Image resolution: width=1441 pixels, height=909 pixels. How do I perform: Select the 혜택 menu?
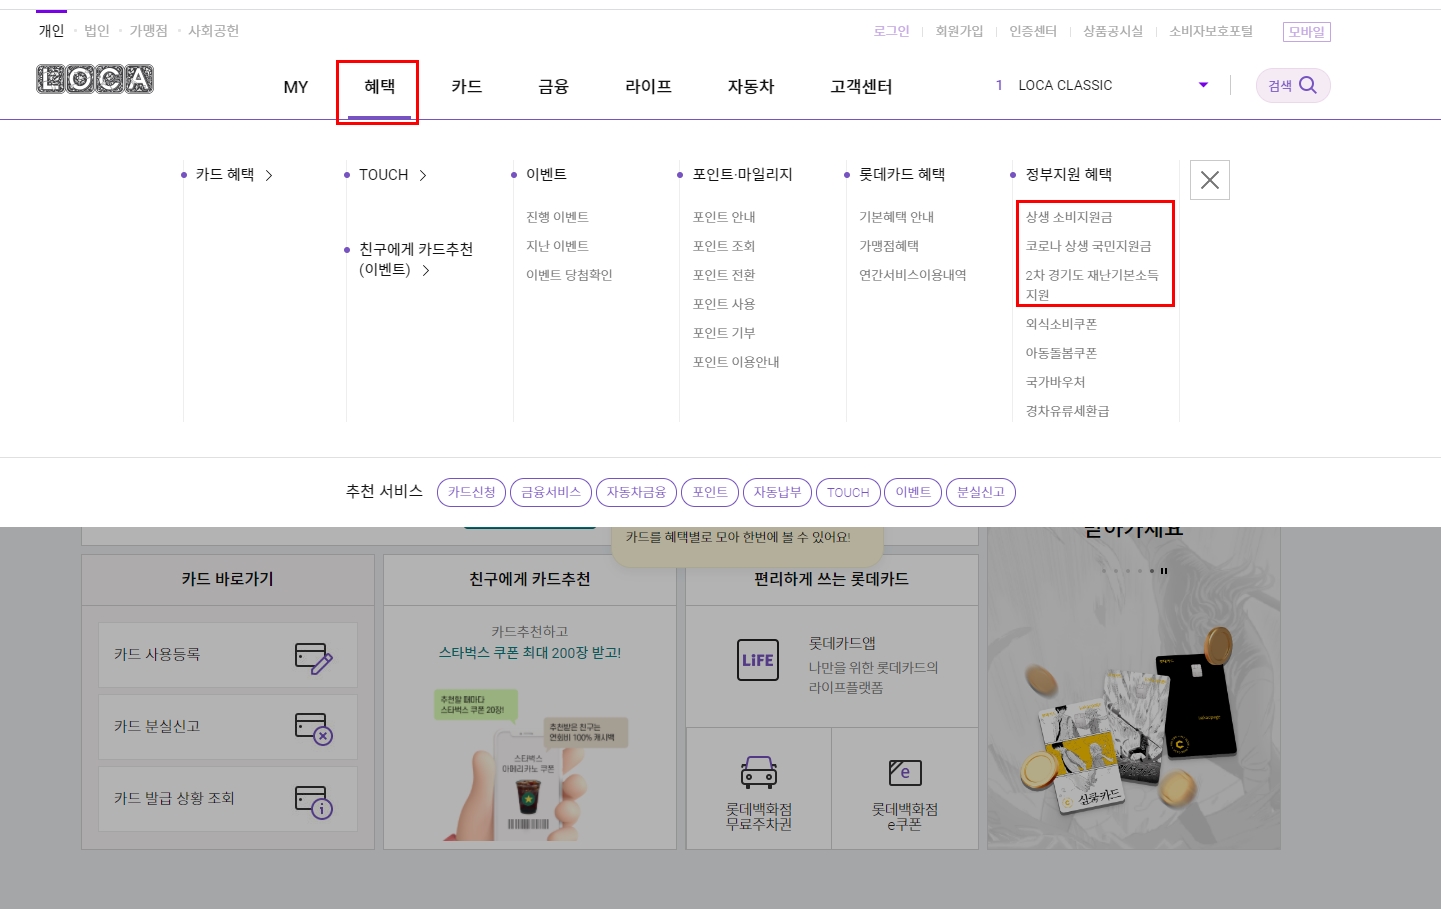coord(379,87)
